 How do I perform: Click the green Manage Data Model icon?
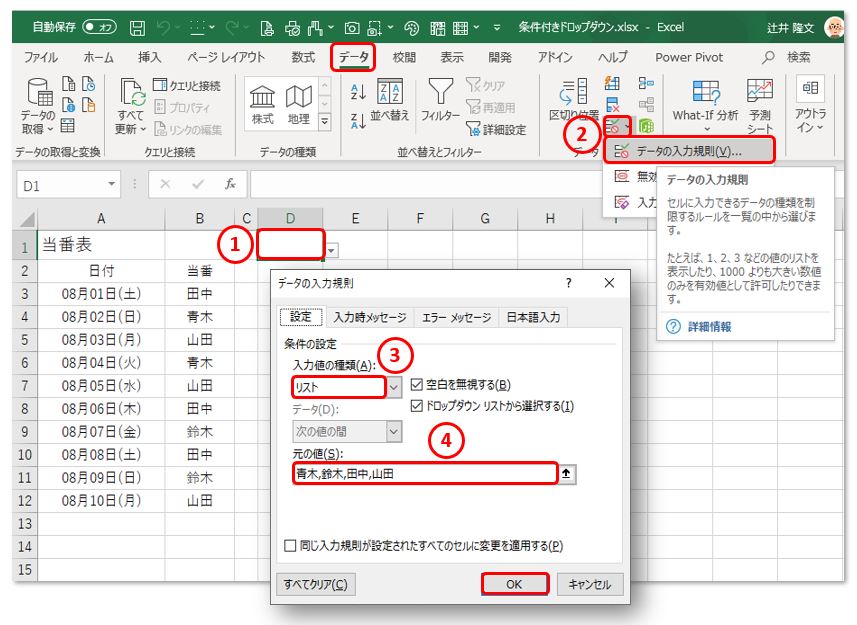click(646, 126)
